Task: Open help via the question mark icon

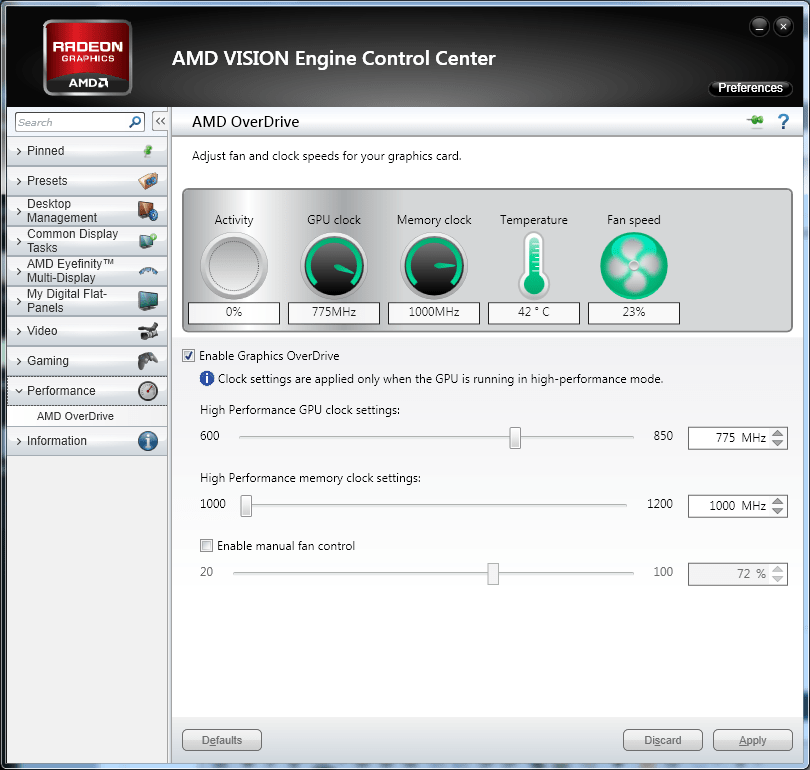Action: click(x=783, y=120)
